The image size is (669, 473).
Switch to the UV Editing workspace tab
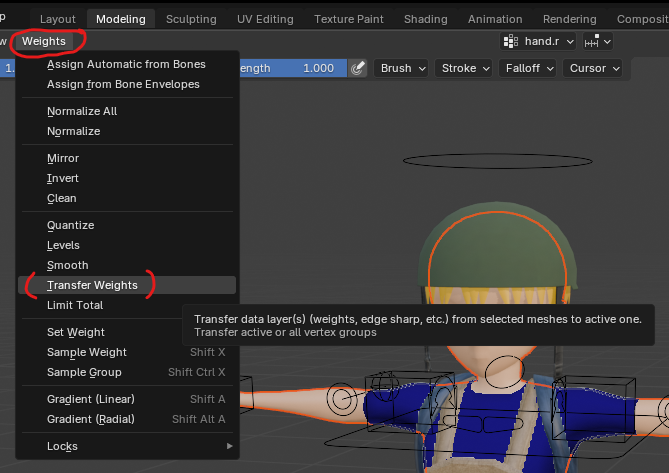tap(265, 19)
